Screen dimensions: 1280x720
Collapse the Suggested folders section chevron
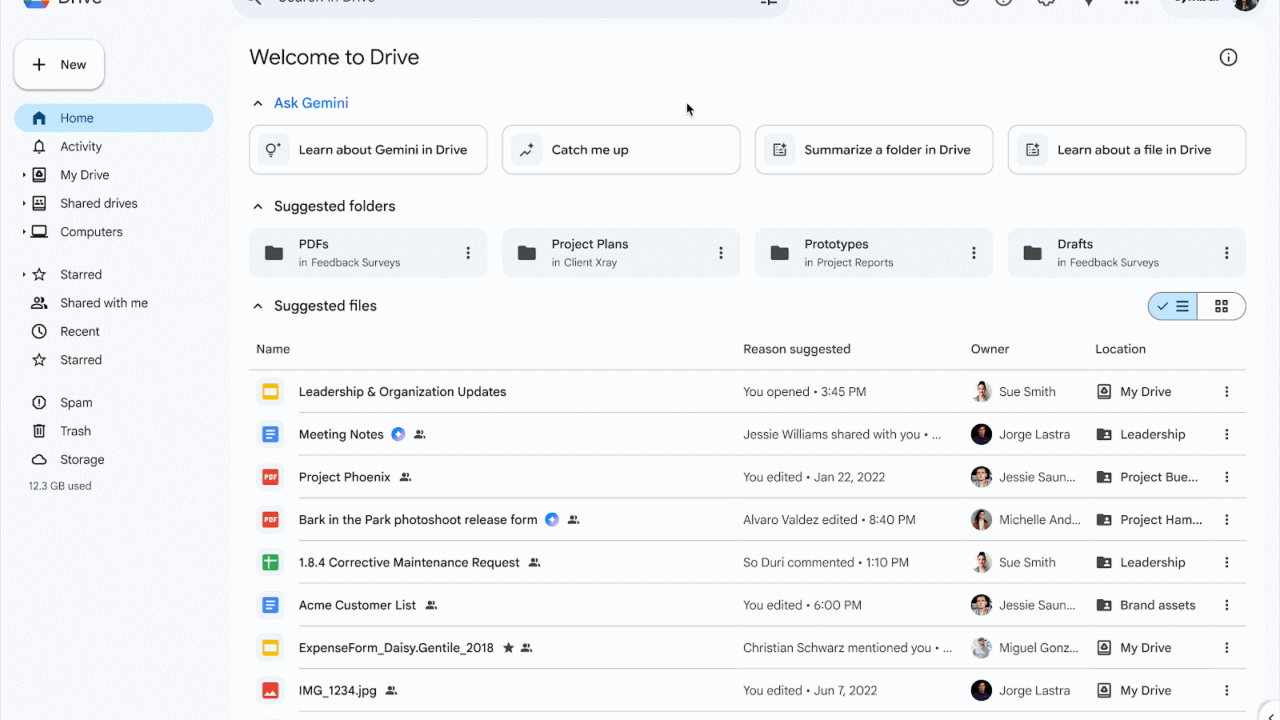click(258, 207)
